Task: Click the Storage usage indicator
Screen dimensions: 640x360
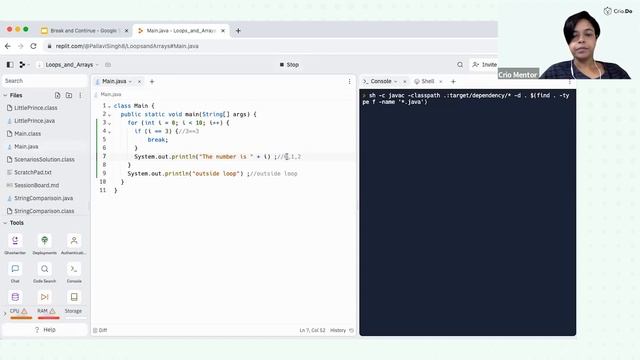Action: [x=74, y=313]
